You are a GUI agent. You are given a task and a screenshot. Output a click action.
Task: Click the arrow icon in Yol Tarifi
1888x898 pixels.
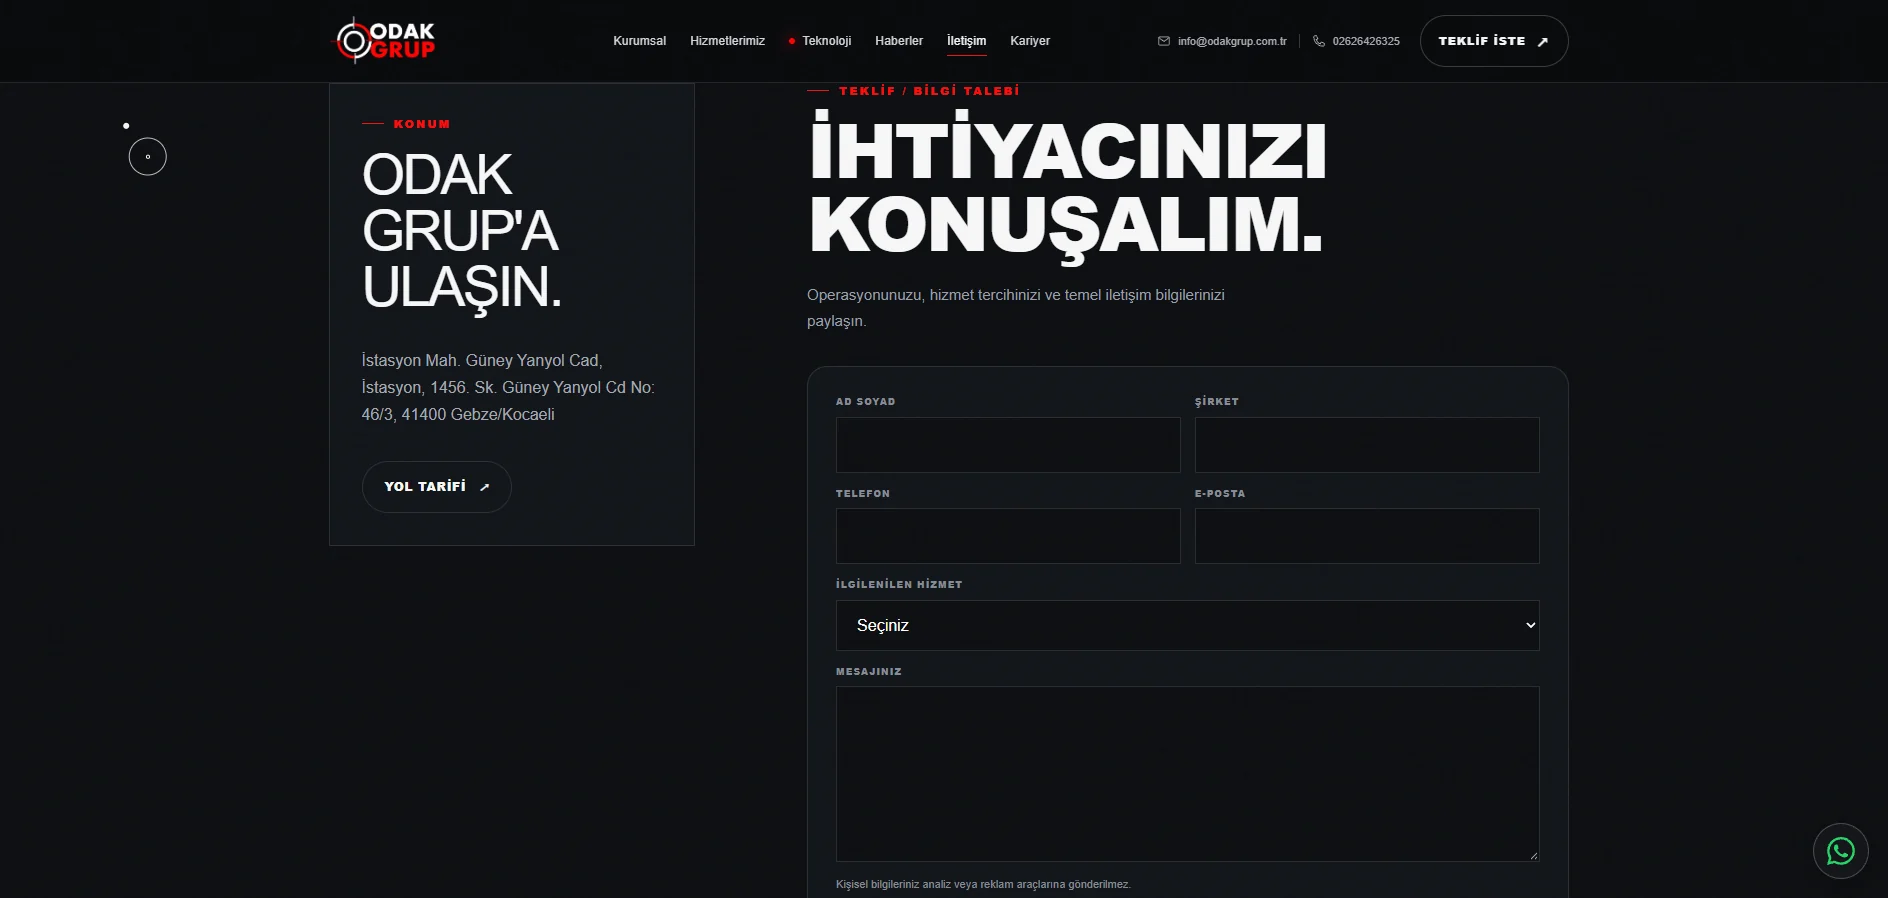485,487
